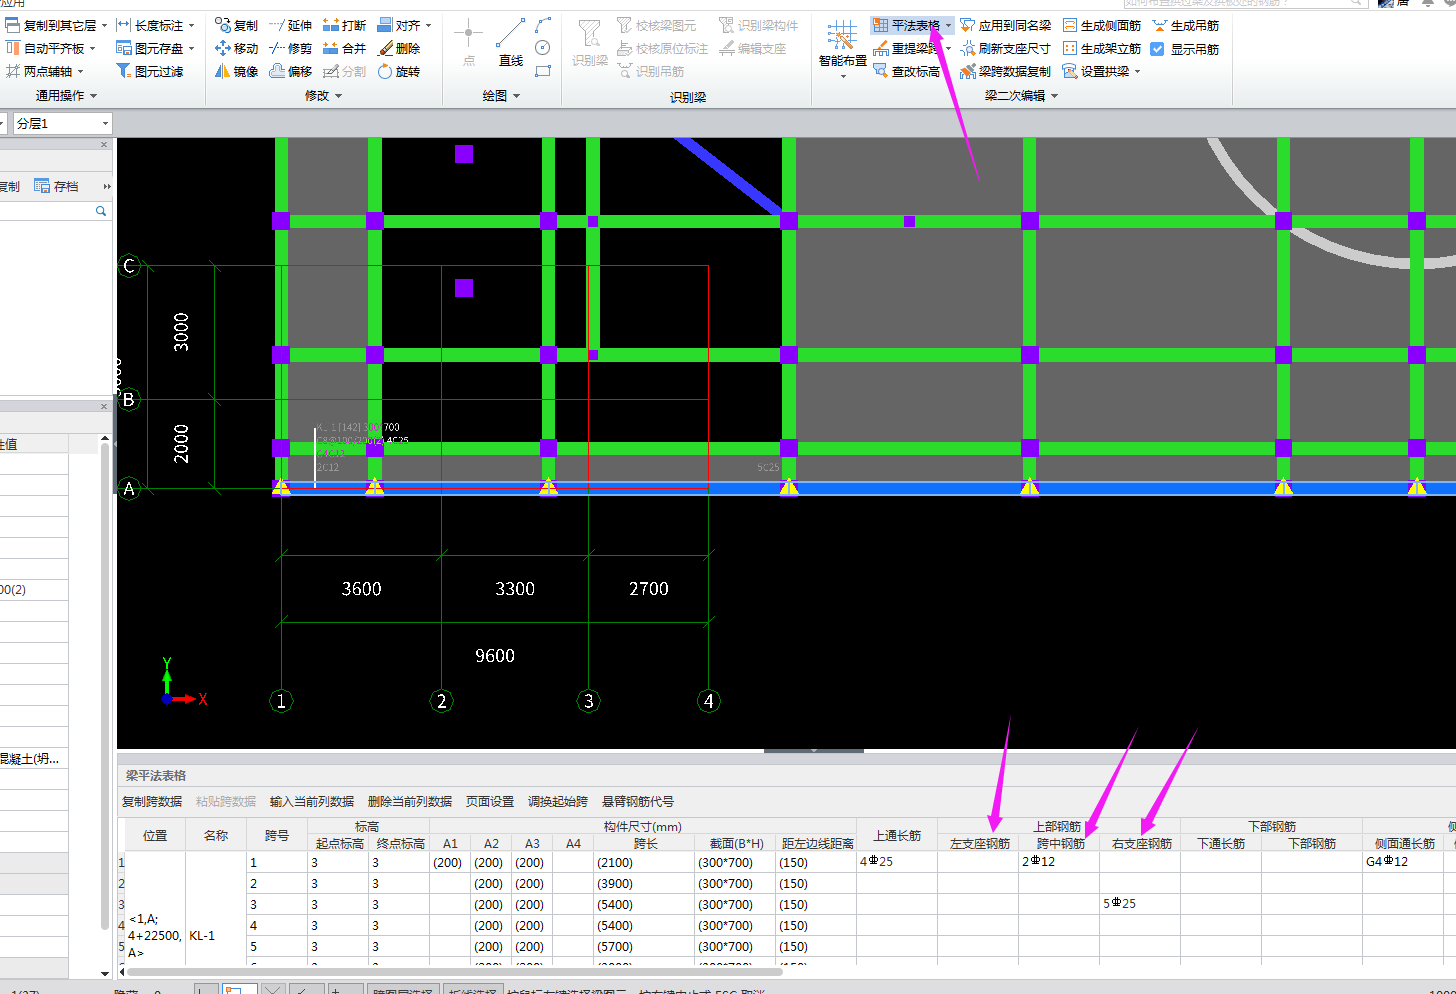This screenshot has width=1456, height=994.
Task: Open the 图元过滤 filter tool
Action: tap(150, 71)
